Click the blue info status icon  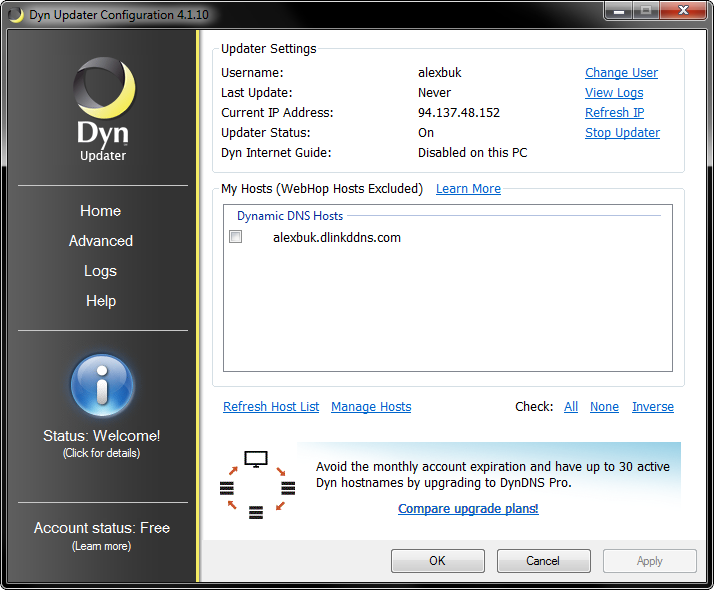[x=102, y=386]
